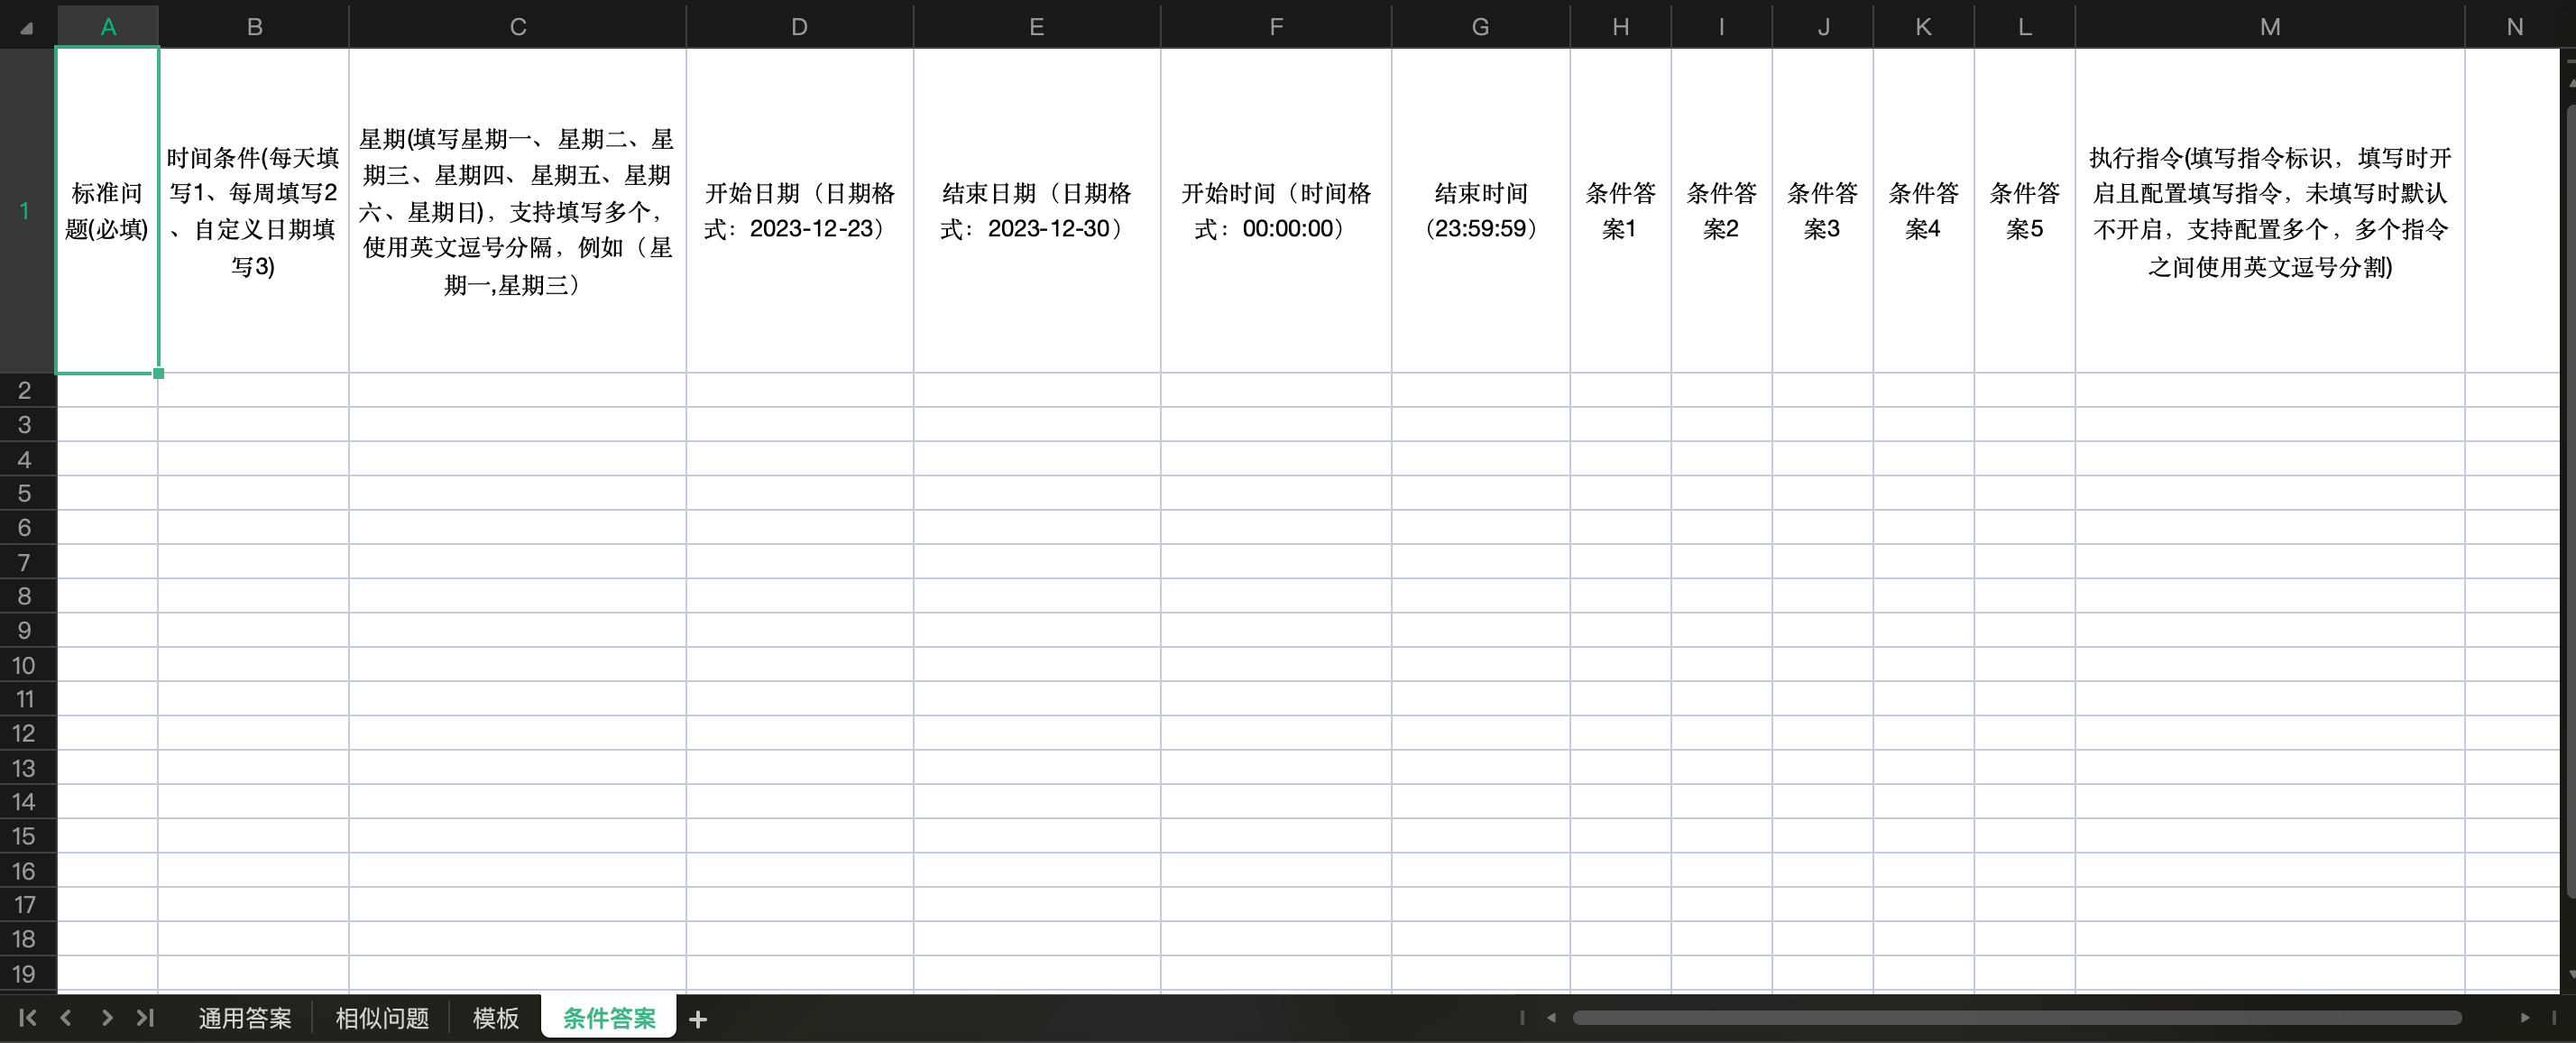The image size is (2576, 1043).
Task: Click the next-sheet arrow icon
Action: pos(106,1017)
